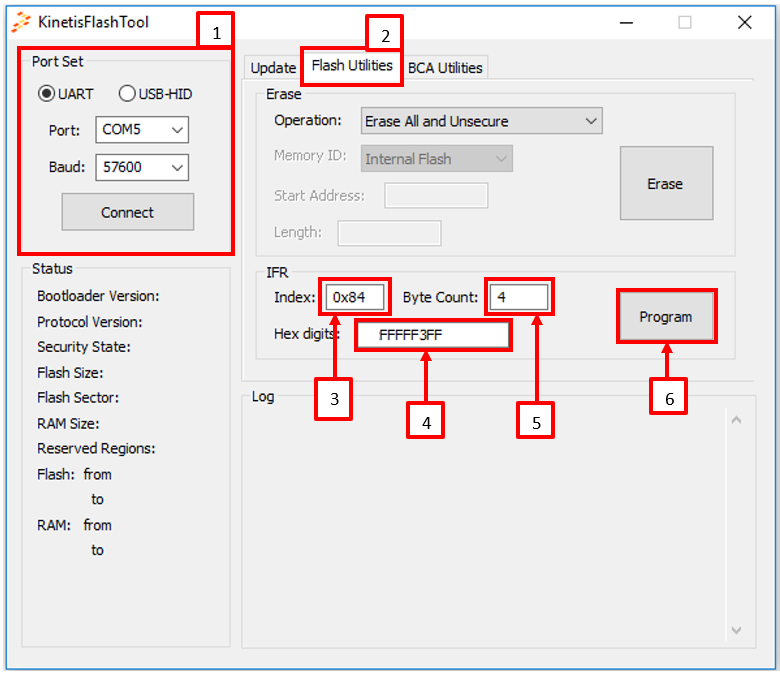Image resolution: width=780 pixels, height=675 pixels.
Task: Open the Operation dropdown (Erase All and Unsecure)
Action: point(482,121)
